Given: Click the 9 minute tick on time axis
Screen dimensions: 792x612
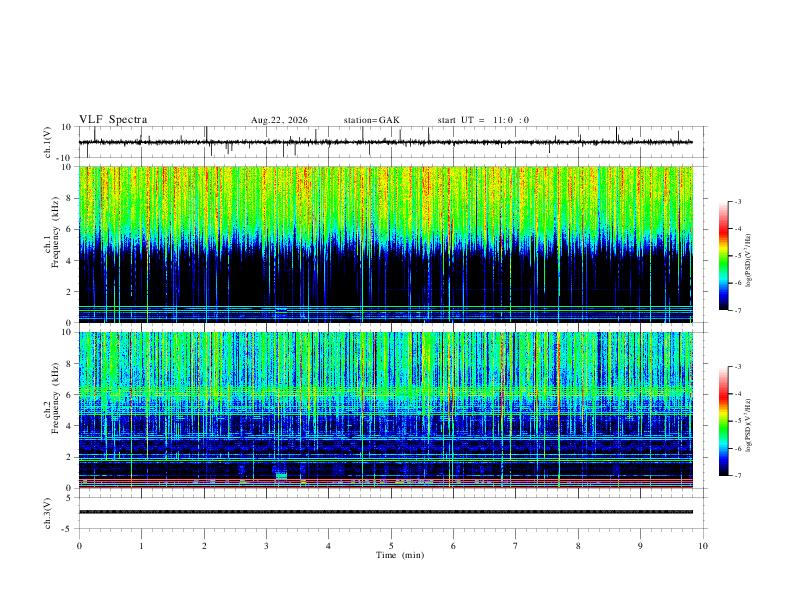Looking at the screenshot, I should [640, 546].
